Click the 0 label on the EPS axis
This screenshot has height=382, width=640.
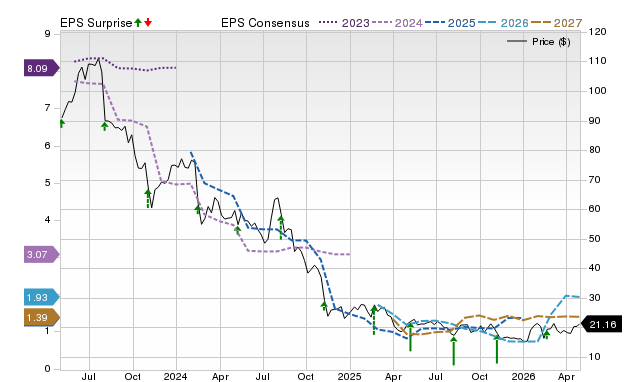coord(47,369)
